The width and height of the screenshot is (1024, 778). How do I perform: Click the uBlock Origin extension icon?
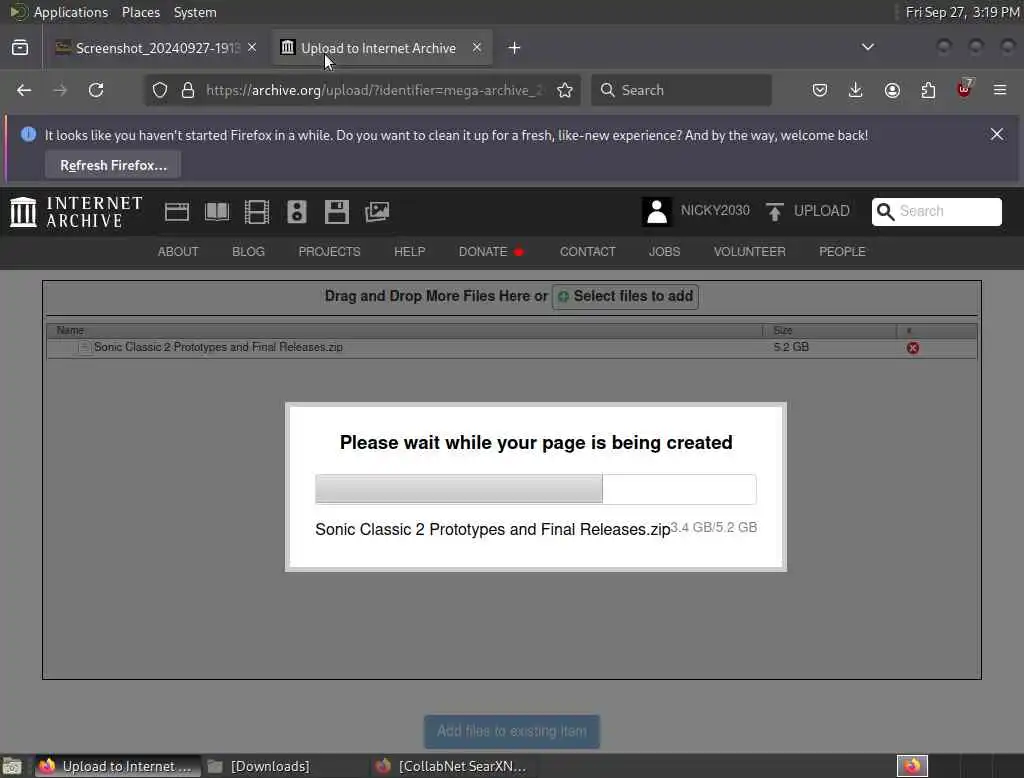point(965,89)
